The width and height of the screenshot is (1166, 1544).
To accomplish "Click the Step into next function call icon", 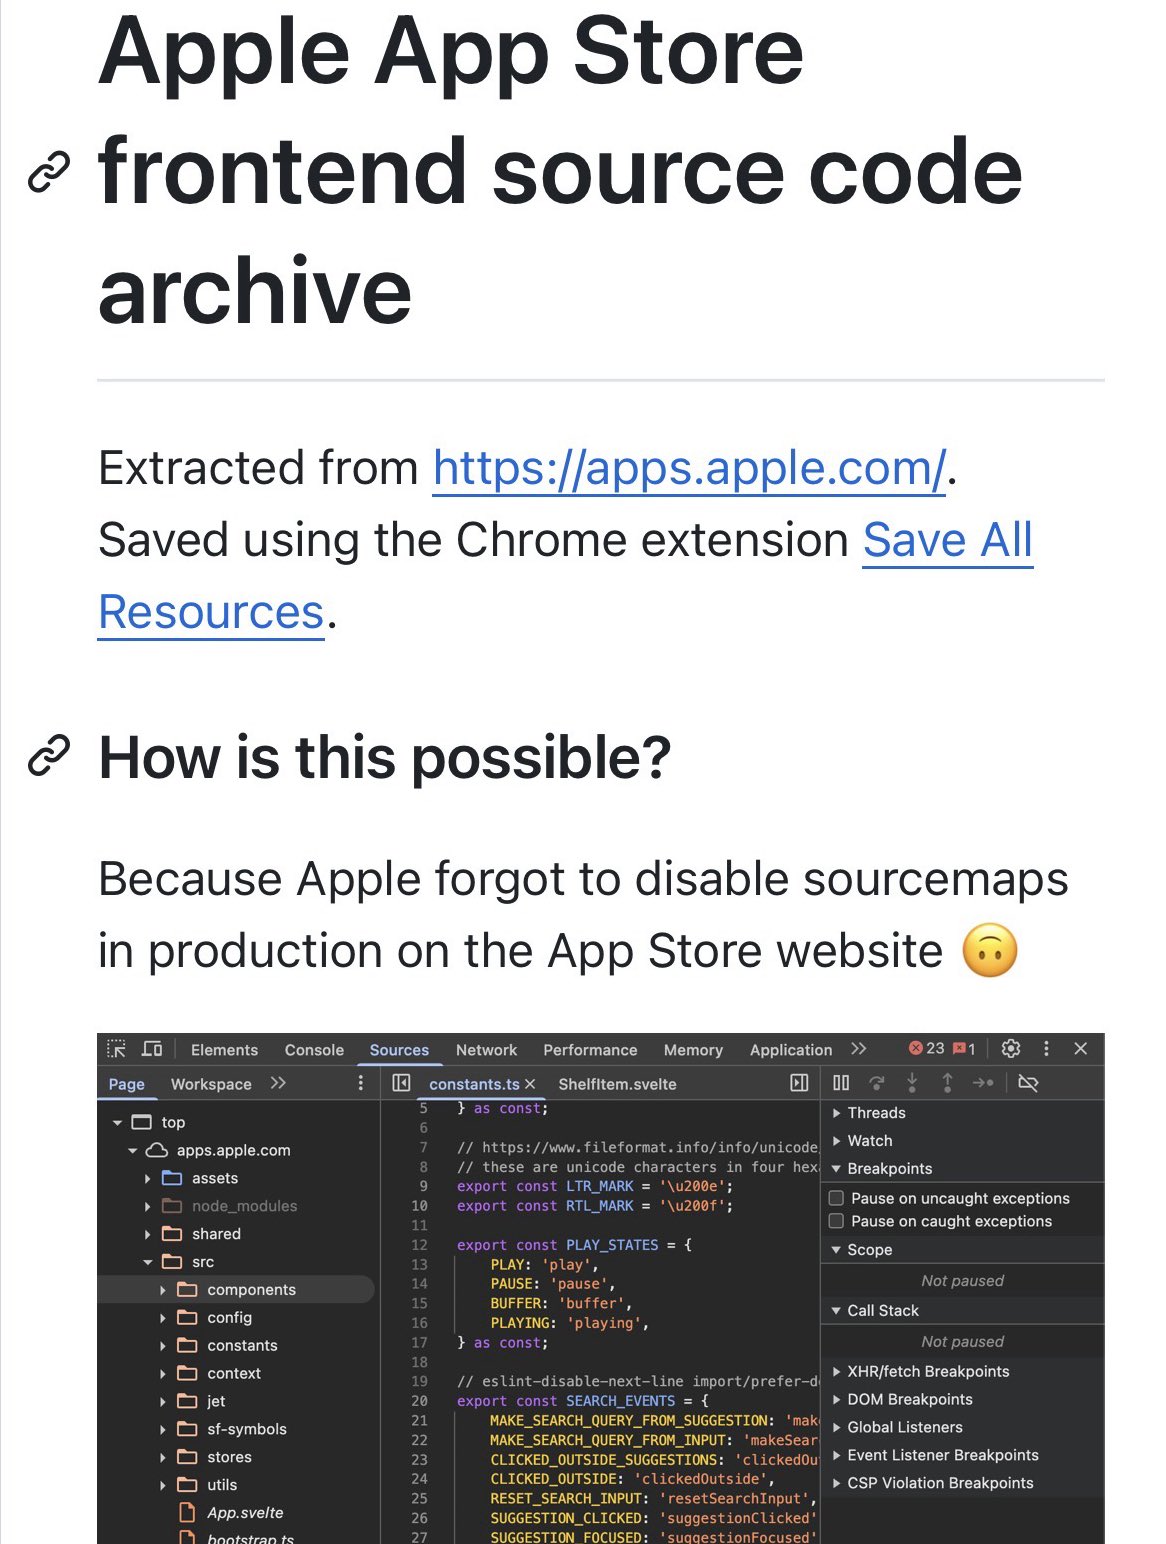I will pos(911,1083).
